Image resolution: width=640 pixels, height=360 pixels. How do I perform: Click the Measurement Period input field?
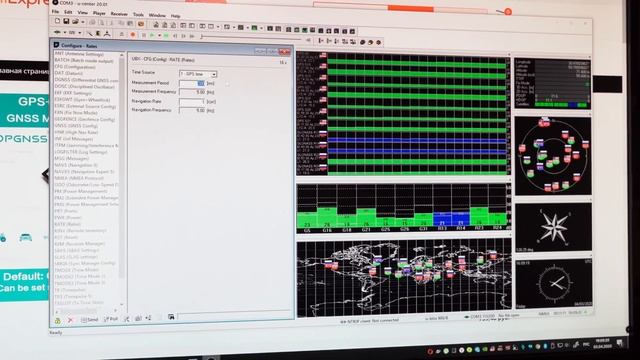point(192,83)
